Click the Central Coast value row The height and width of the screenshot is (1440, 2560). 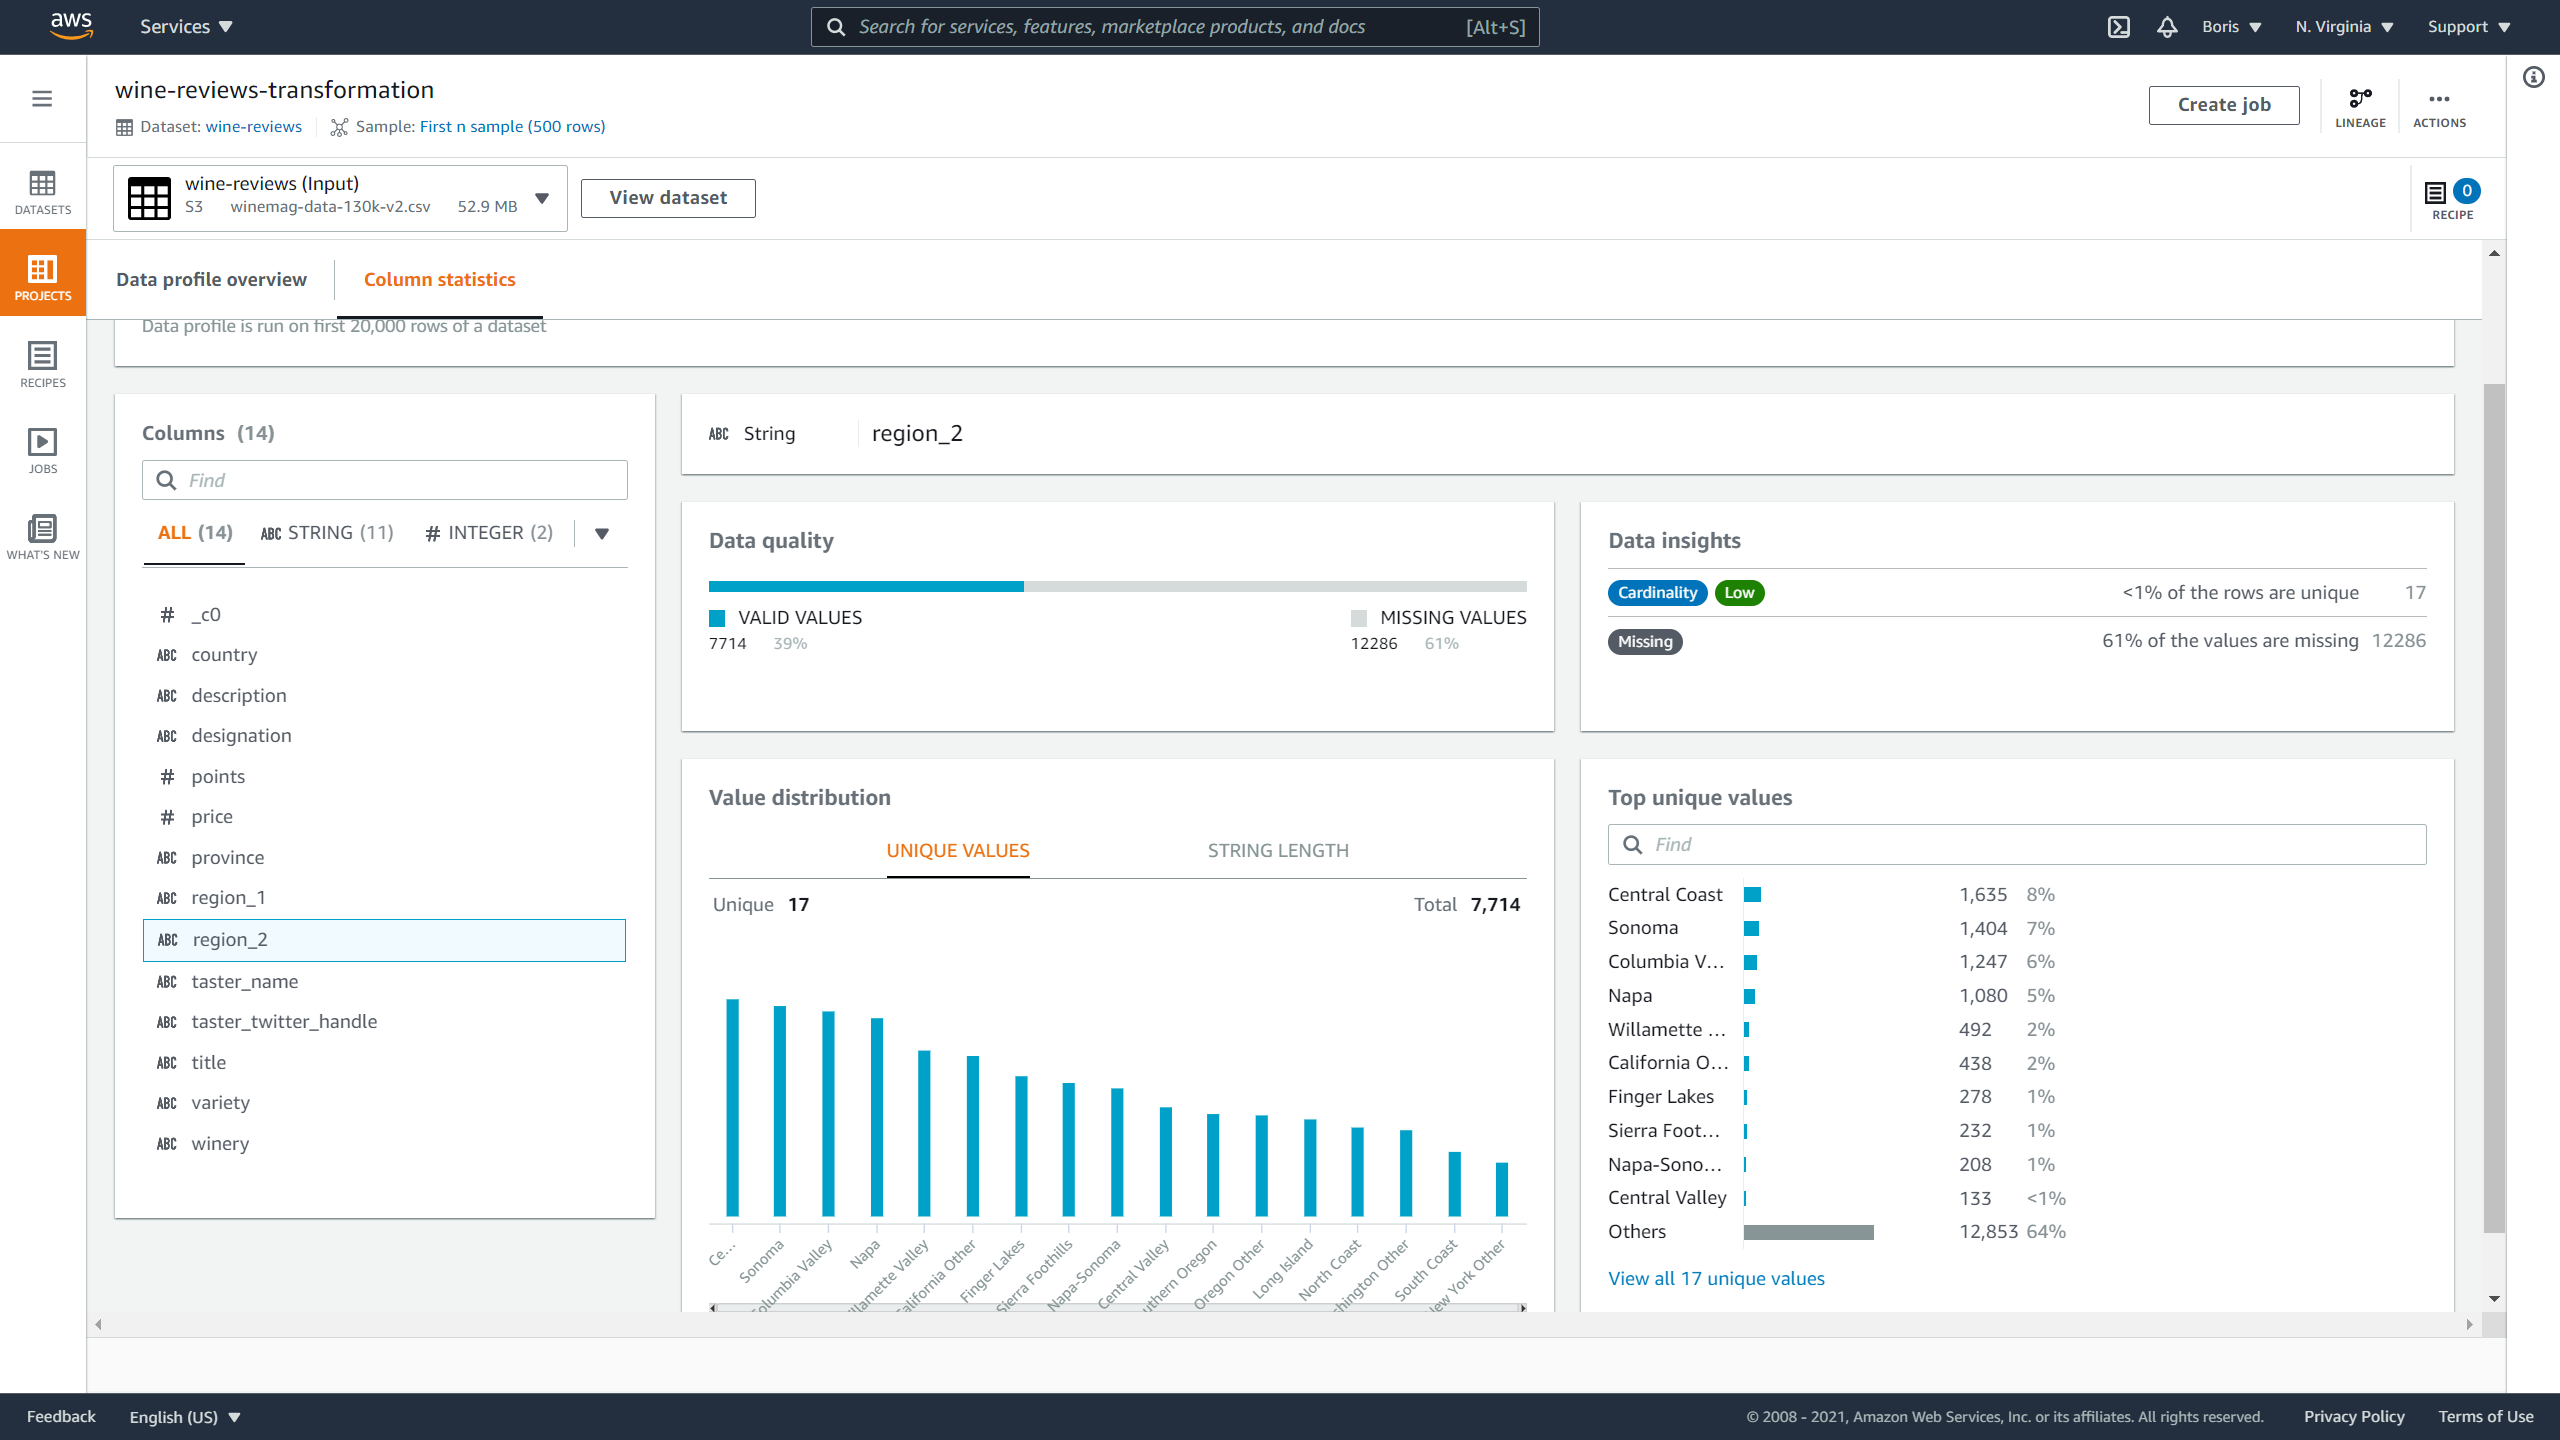pyautogui.click(x=1832, y=895)
